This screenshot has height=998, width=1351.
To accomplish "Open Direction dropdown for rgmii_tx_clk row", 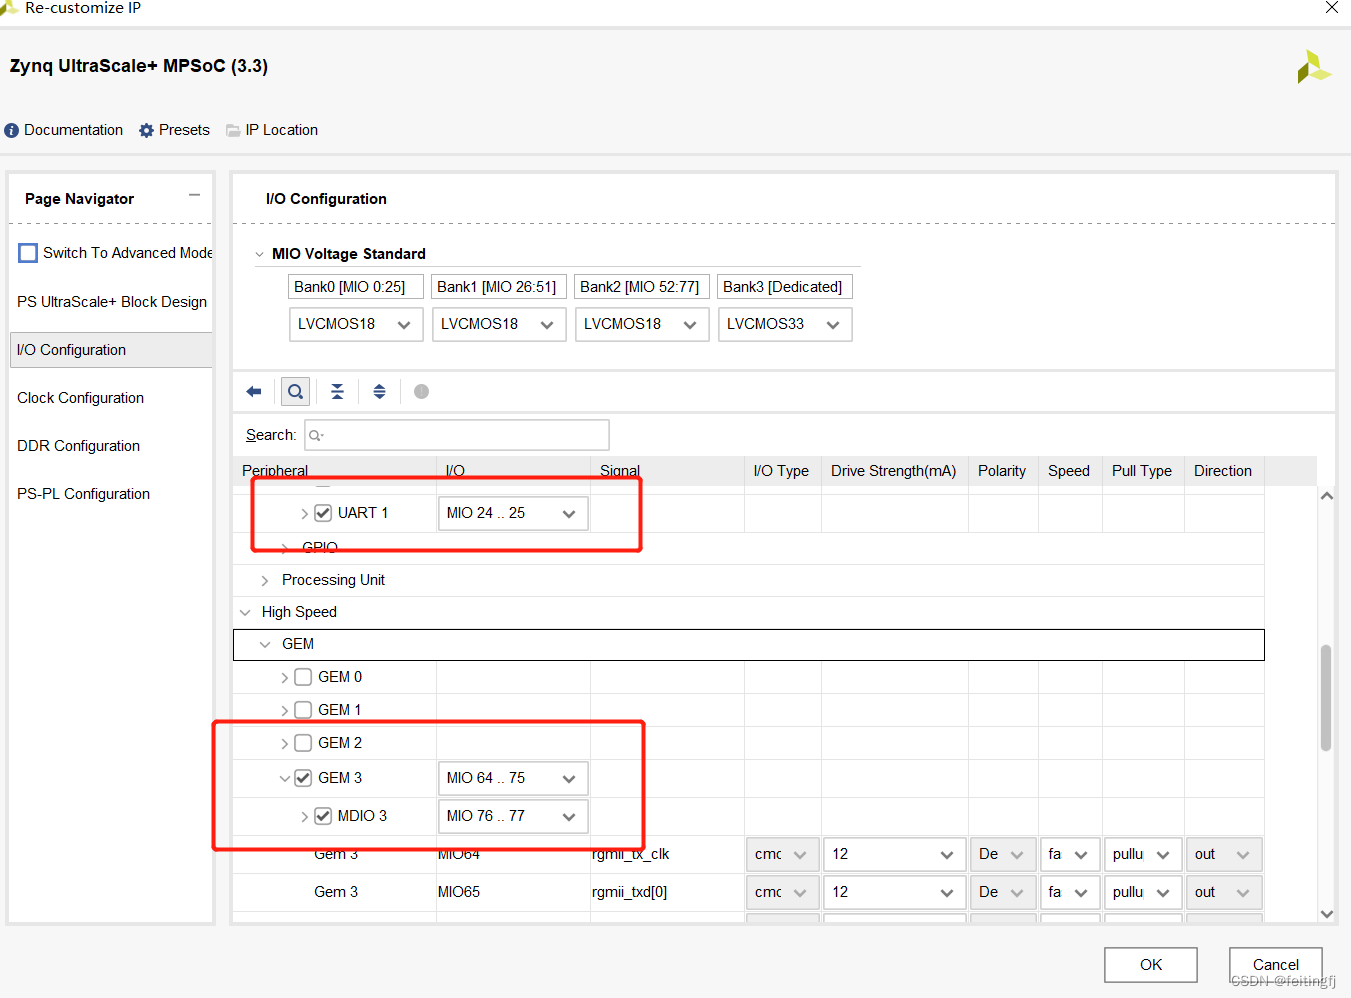I will click(1224, 854).
